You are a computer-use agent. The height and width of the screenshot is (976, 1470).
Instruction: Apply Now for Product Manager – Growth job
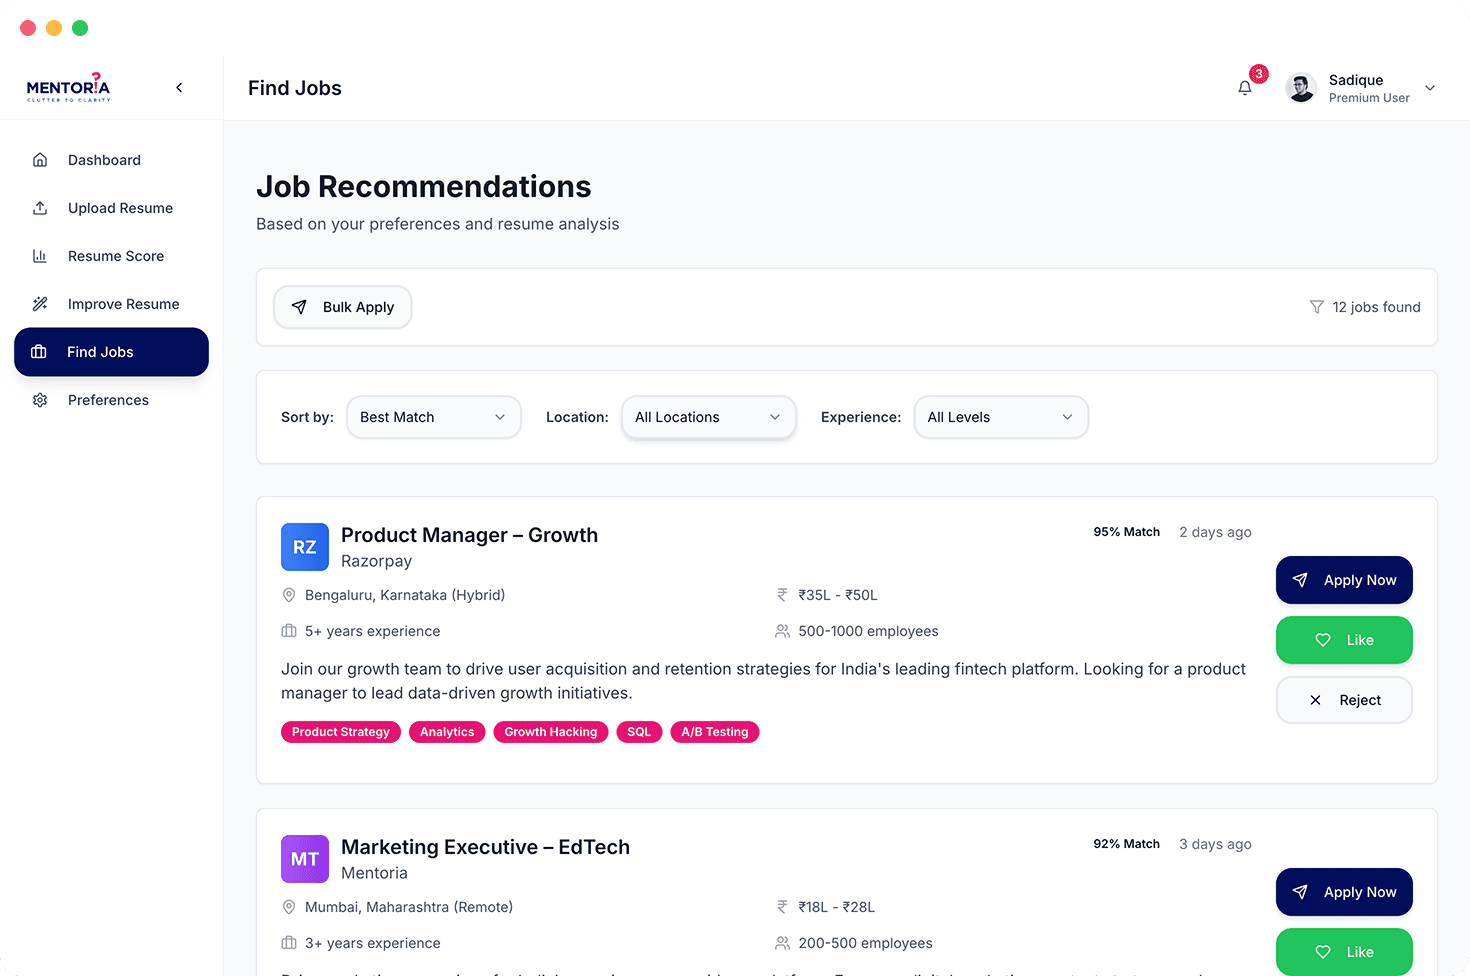pyautogui.click(x=1344, y=580)
